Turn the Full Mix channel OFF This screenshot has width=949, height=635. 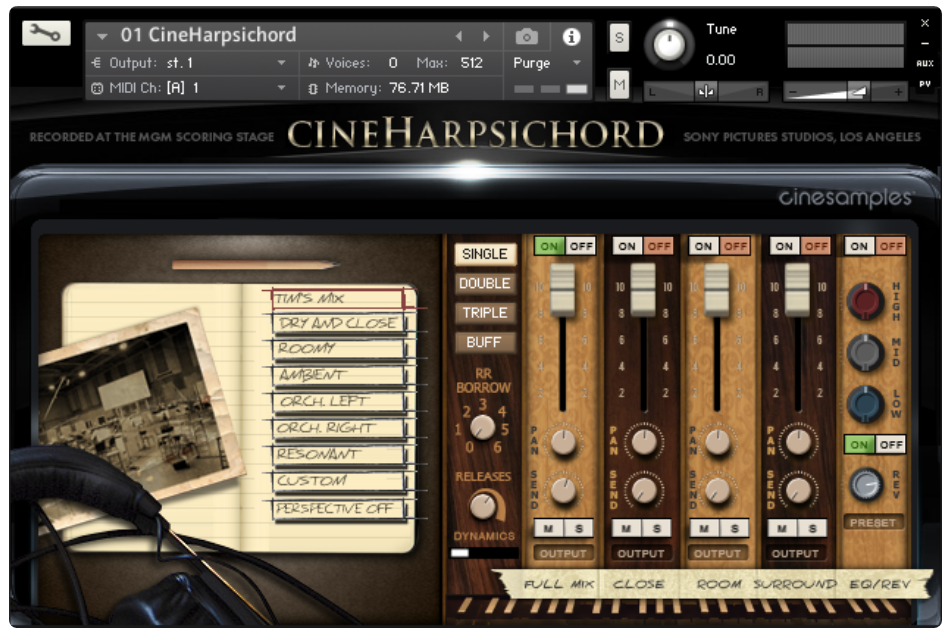pyautogui.click(x=581, y=246)
